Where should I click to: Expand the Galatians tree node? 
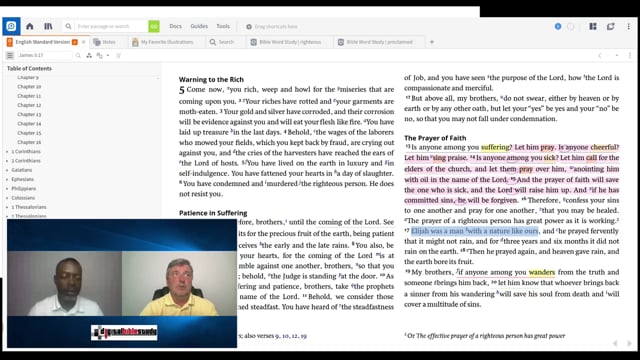7,170
